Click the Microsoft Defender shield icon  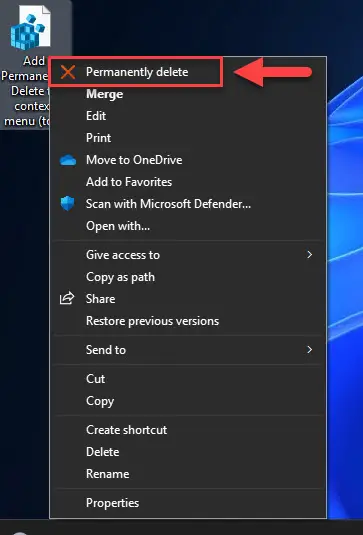point(68,204)
